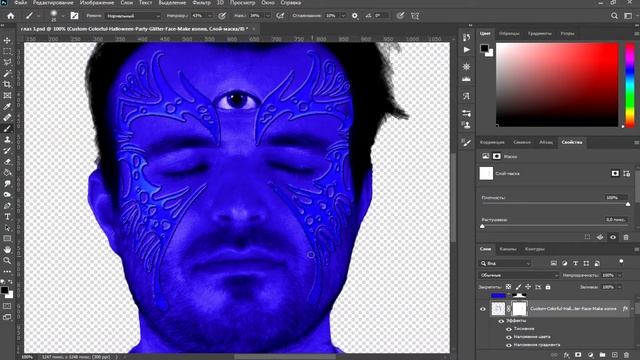Open the Фильтр menu

click(x=201, y=2)
